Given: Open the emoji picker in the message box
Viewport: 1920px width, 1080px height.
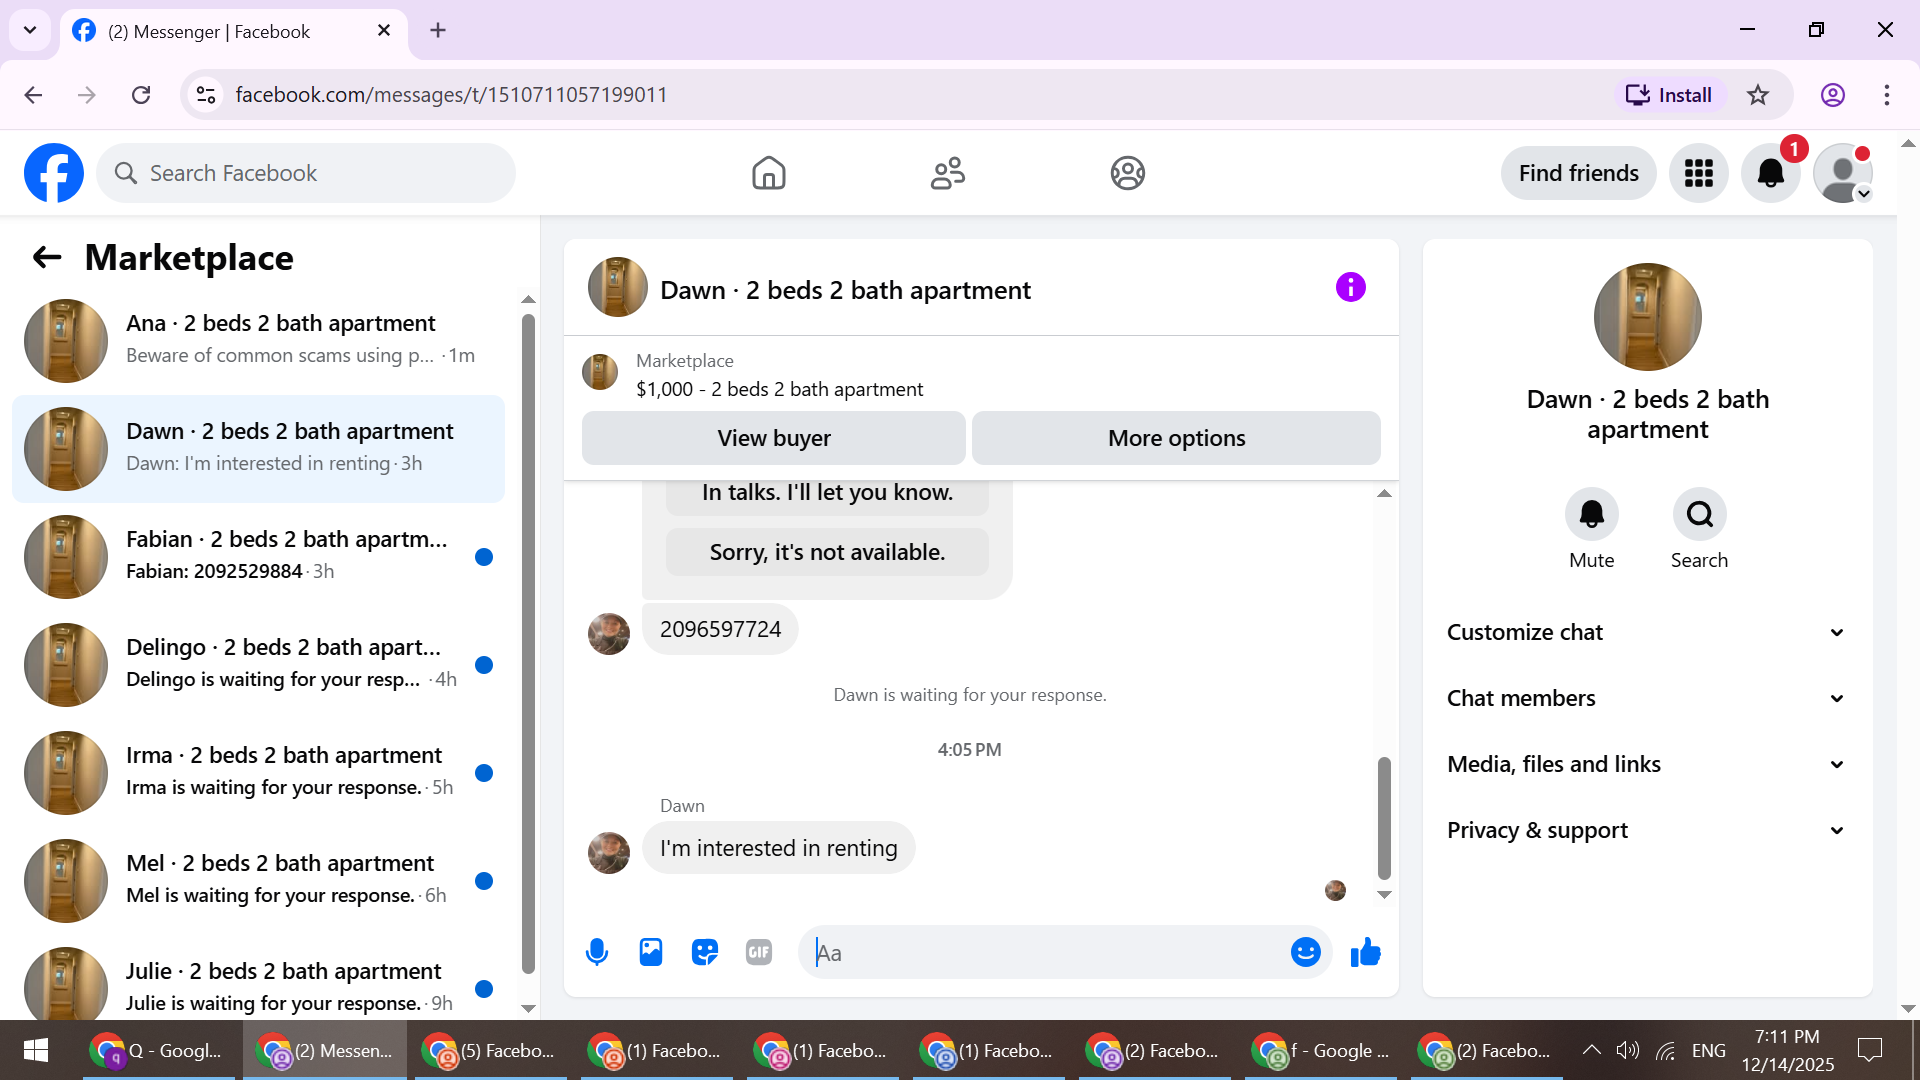Looking at the screenshot, I should pyautogui.click(x=1305, y=952).
